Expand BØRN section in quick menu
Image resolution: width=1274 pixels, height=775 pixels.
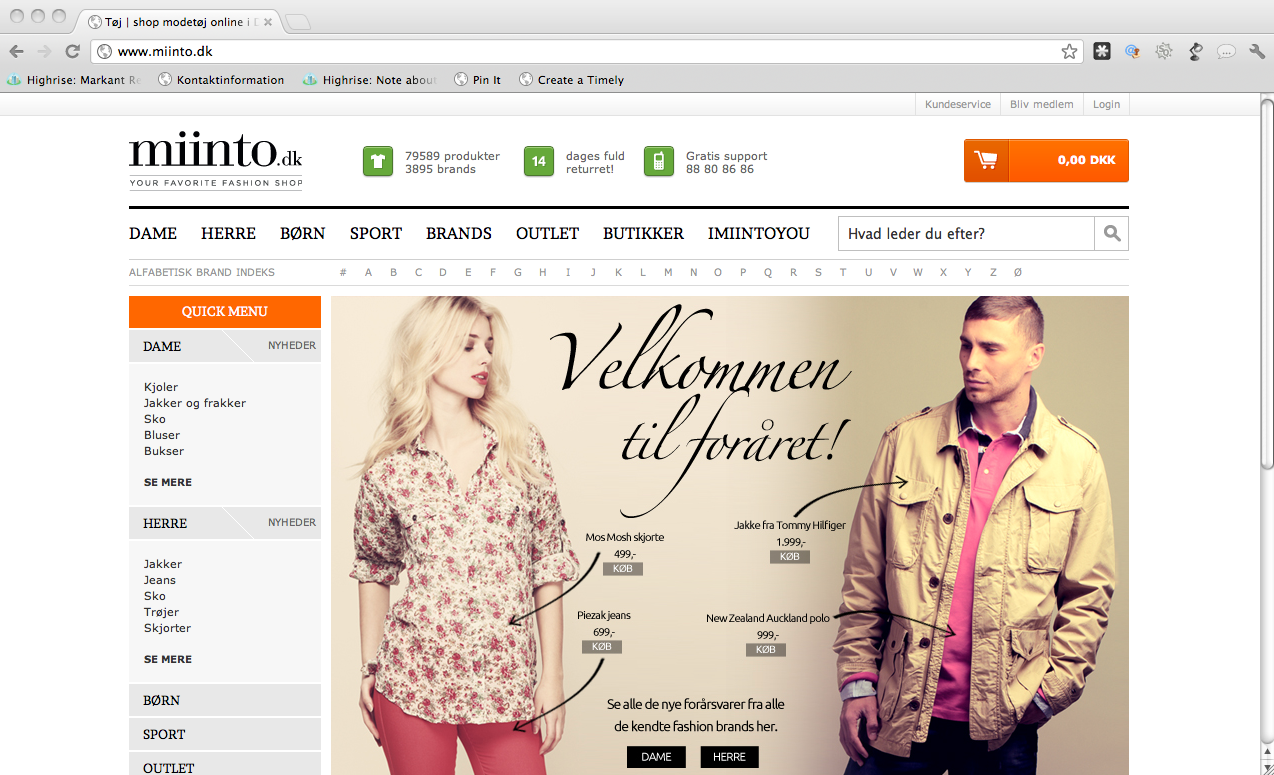coord(225,700)
